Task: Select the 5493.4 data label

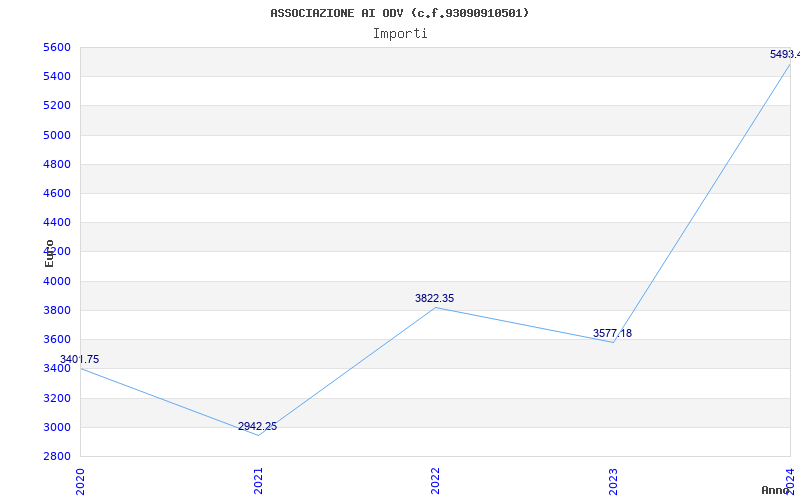Action: (x=785, y=54)
